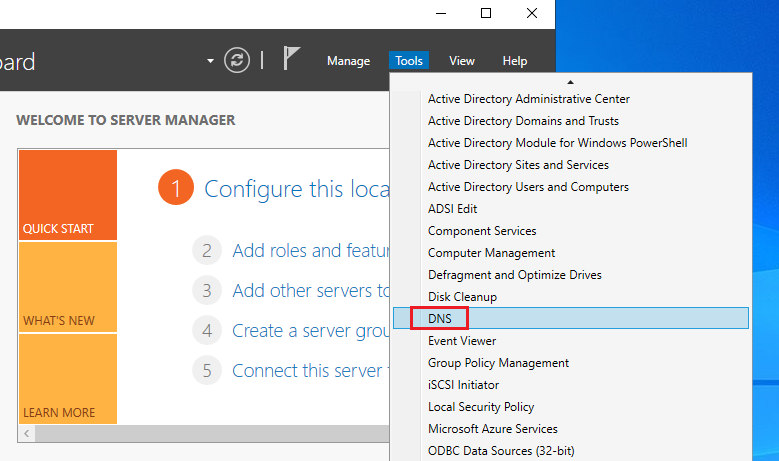Select DNS from the Tools list
Screen dimensions: 779x461
tap(440, 319)
